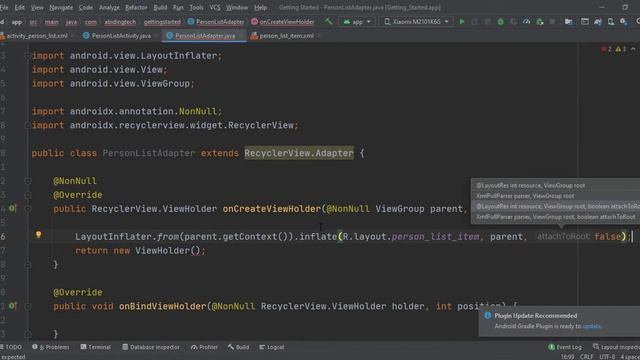Collapse the import block fold marker
This screenshot has height=360, width=640.
[28, 56]
